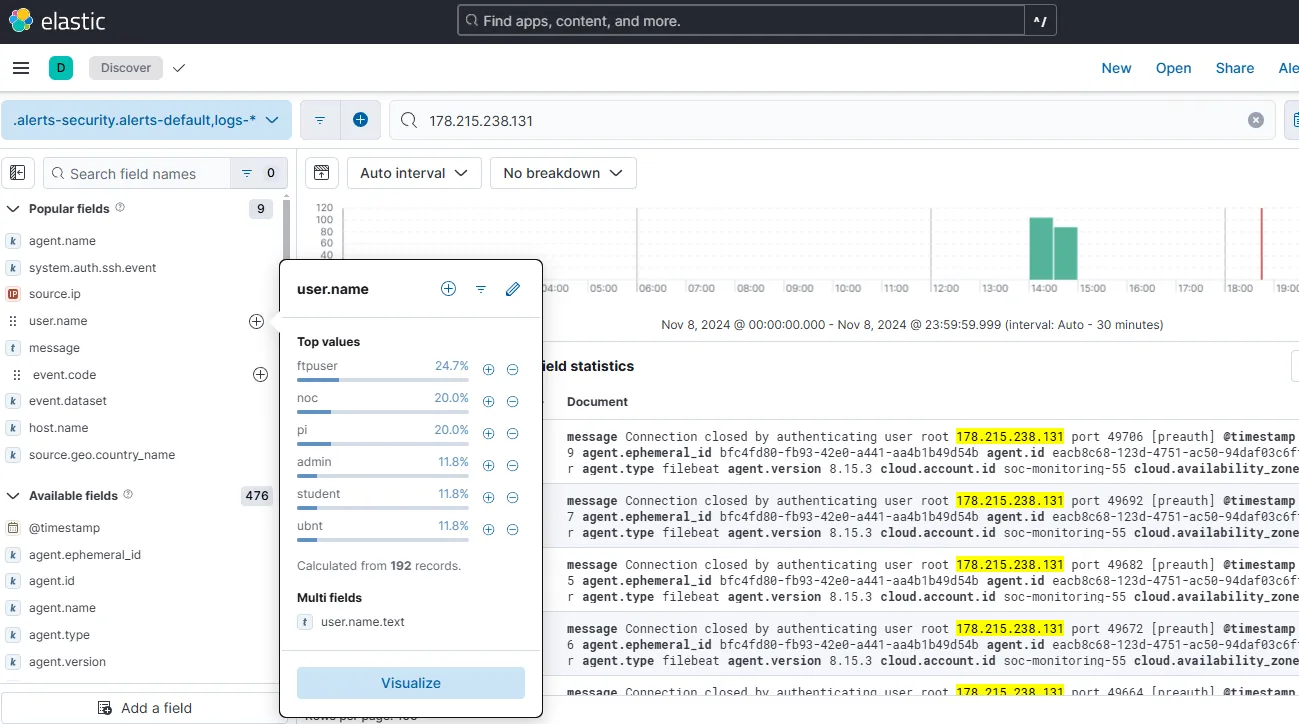Open the data view dropdown selector

tap(146, 120)
